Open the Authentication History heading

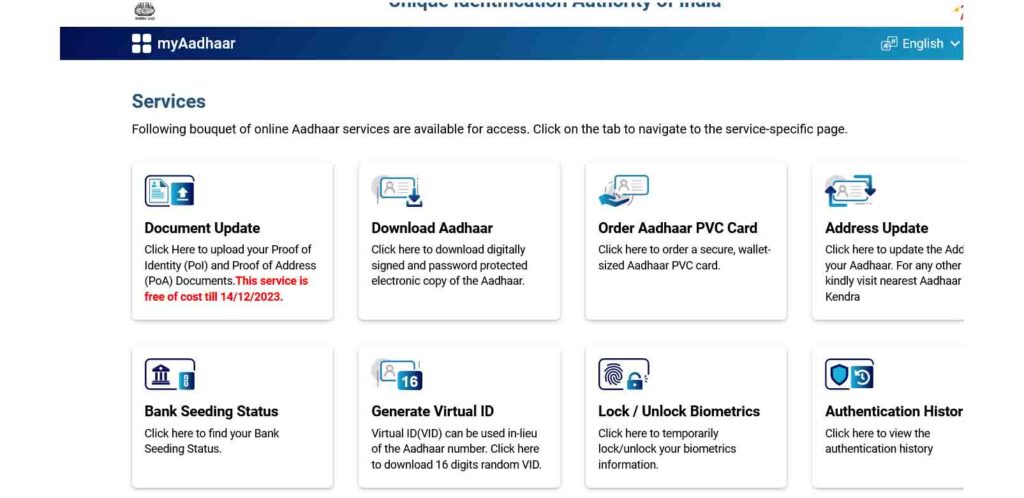[x=893, y=412]
